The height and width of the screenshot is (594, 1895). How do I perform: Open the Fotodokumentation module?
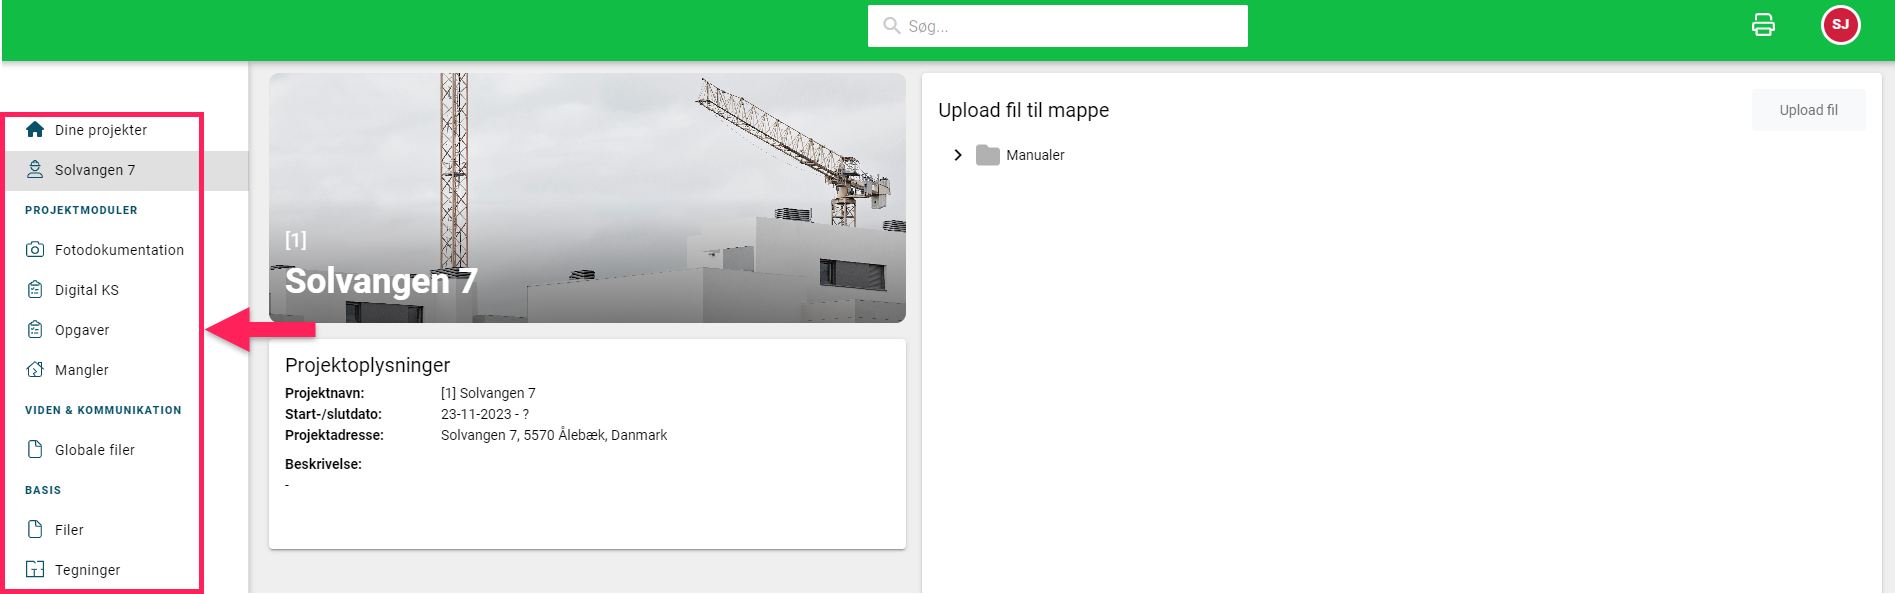[119, 250]
